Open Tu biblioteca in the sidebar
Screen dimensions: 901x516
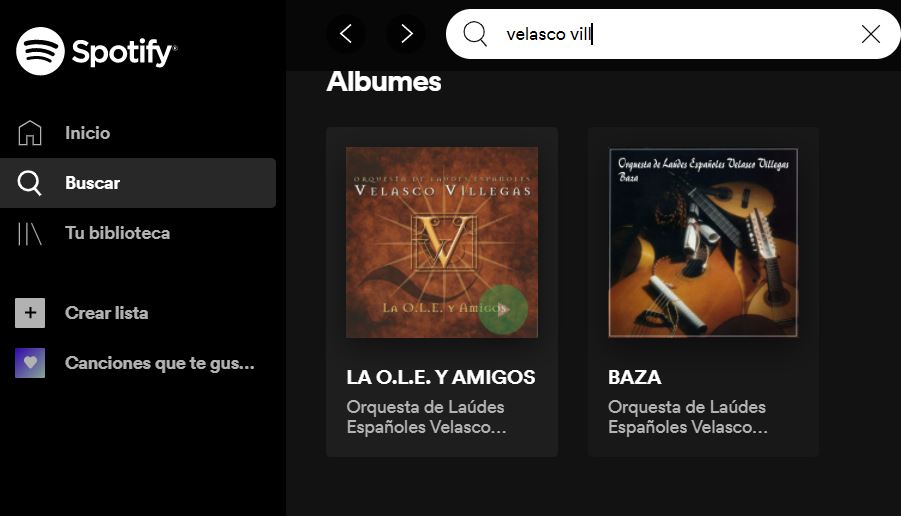[x=117, y=233]
